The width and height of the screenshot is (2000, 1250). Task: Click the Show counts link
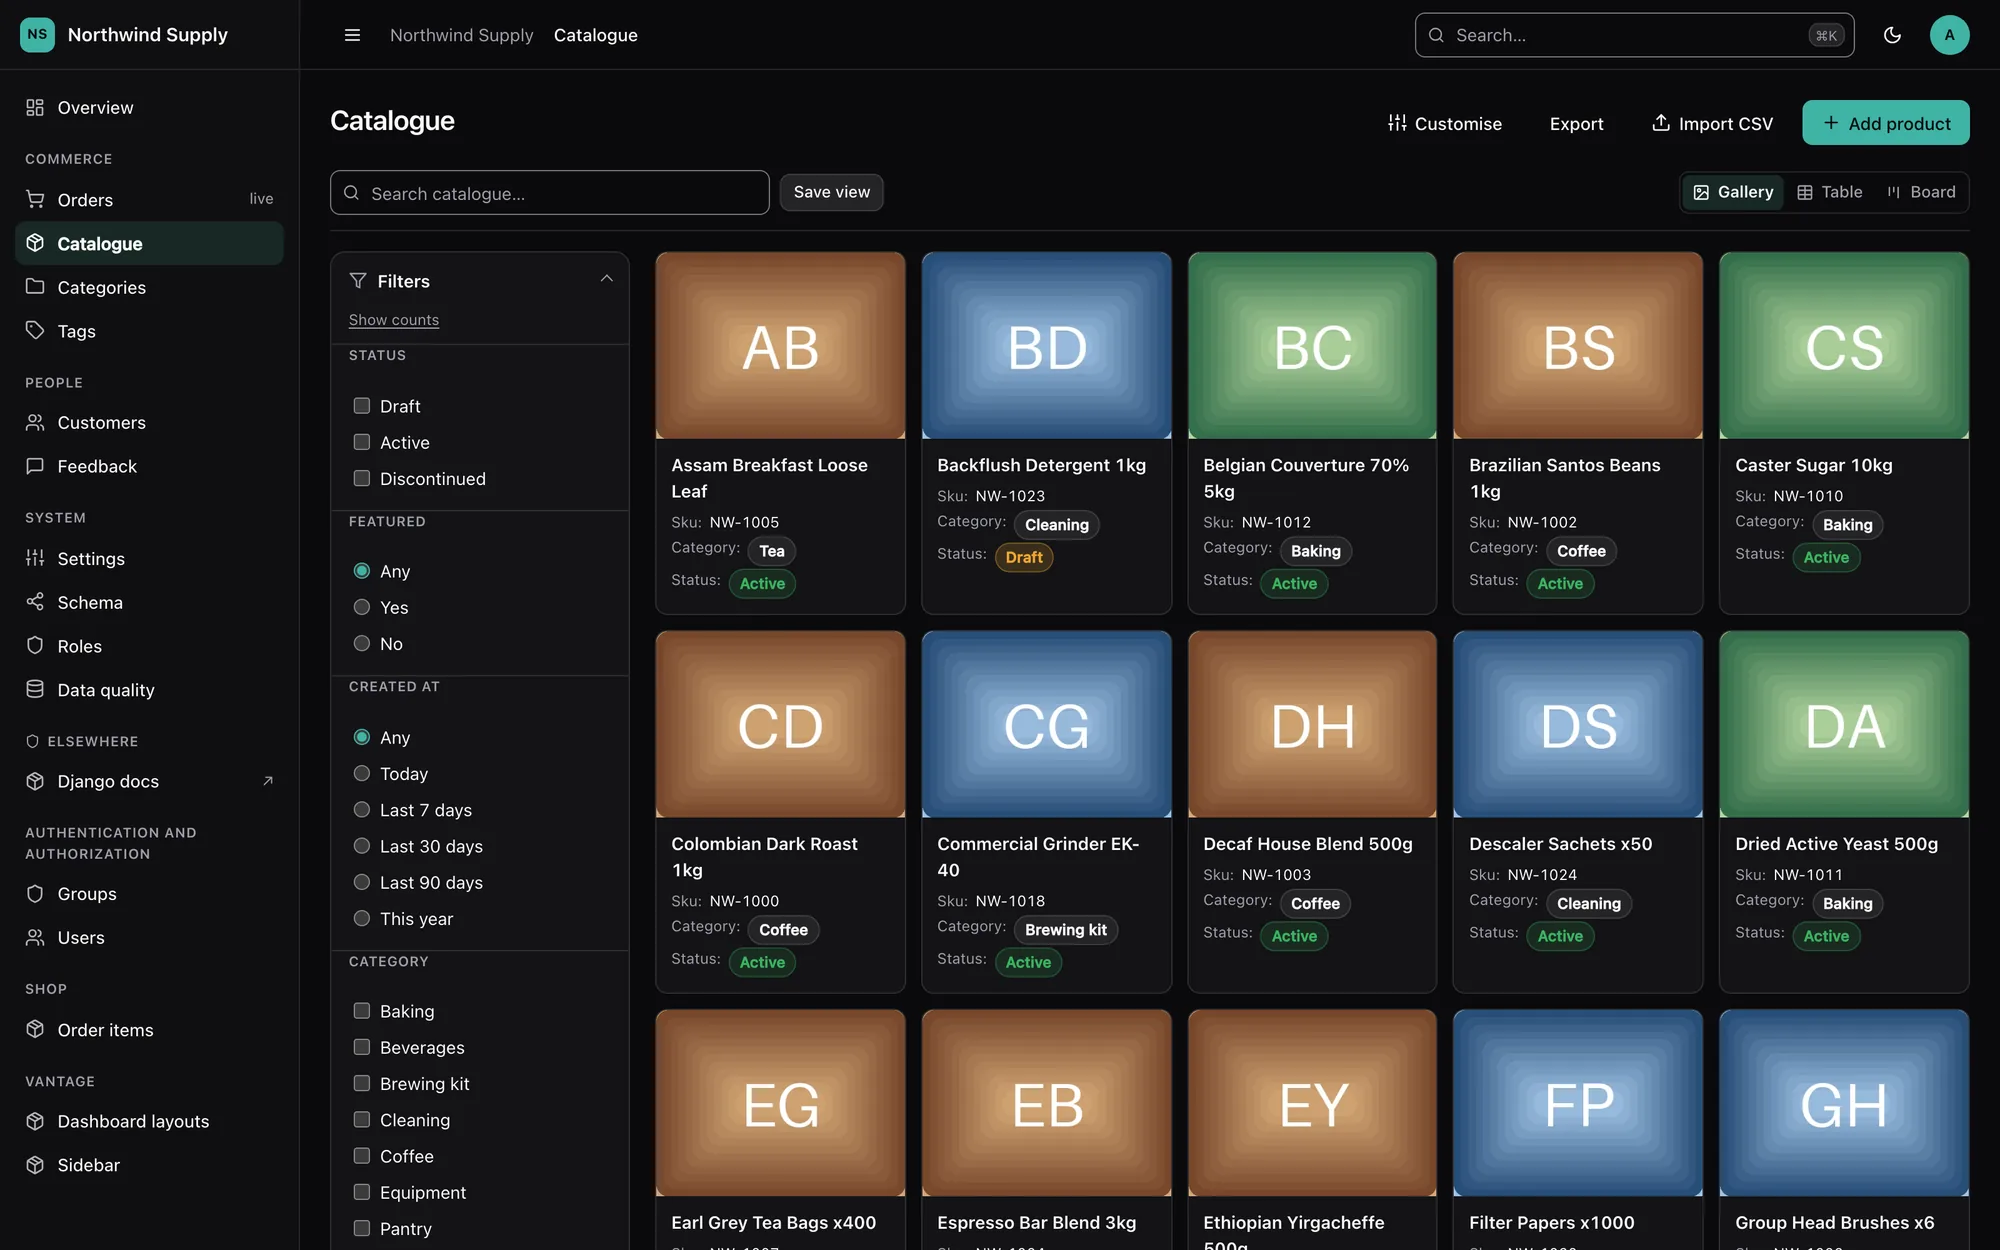394,320
